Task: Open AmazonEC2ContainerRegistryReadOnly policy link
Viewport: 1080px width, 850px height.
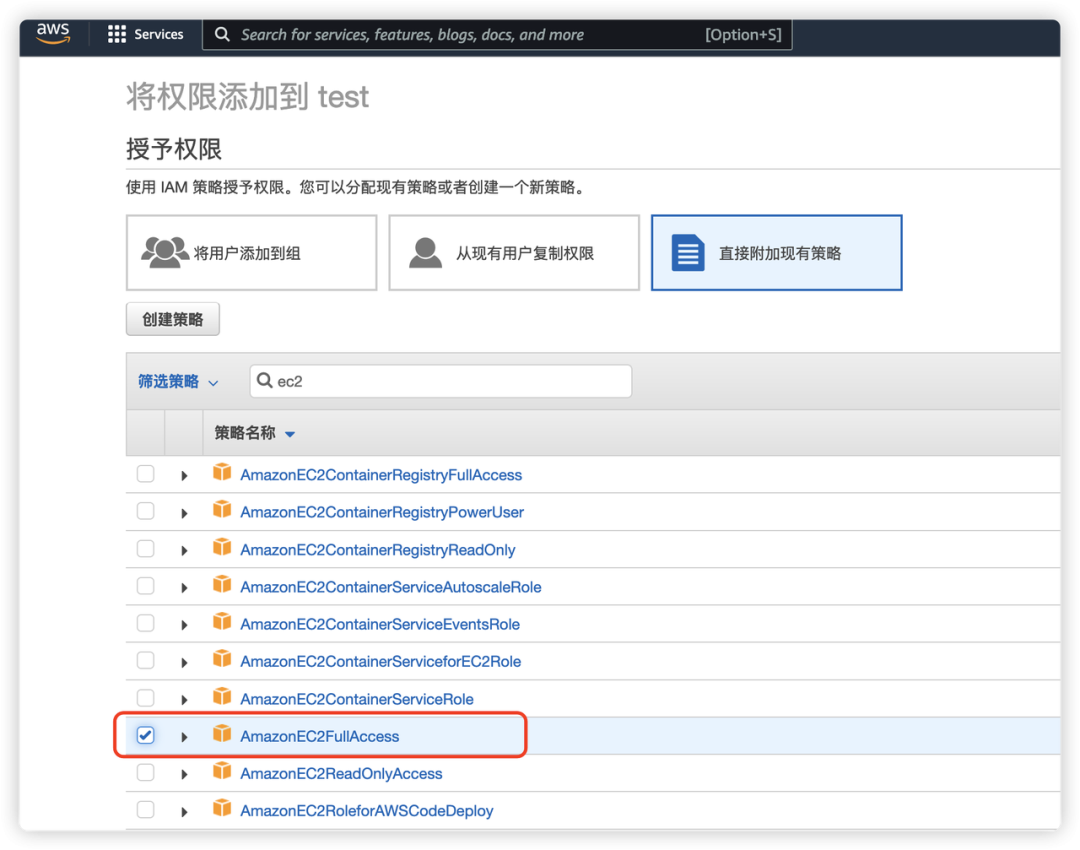Action: pos(377,550)
